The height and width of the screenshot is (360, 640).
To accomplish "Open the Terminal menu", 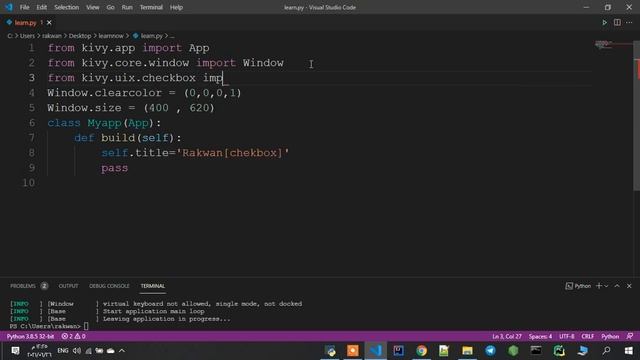I will (151, 7).
